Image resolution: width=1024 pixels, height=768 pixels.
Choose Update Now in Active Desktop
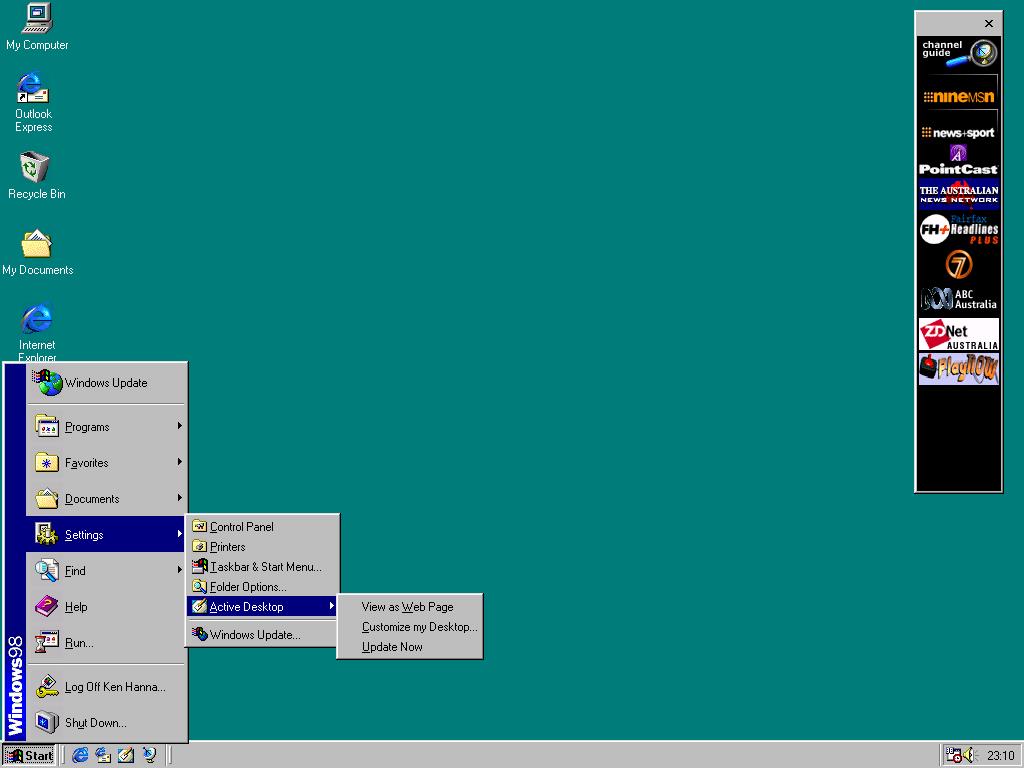pyautogui.click(x=409, y=647)
